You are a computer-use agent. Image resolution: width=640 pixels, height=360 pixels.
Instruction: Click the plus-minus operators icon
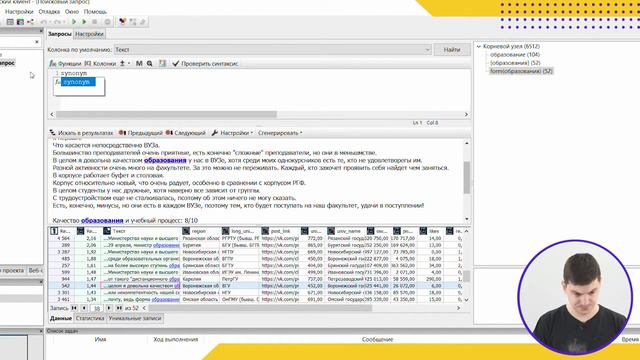[x=122, y=64]
